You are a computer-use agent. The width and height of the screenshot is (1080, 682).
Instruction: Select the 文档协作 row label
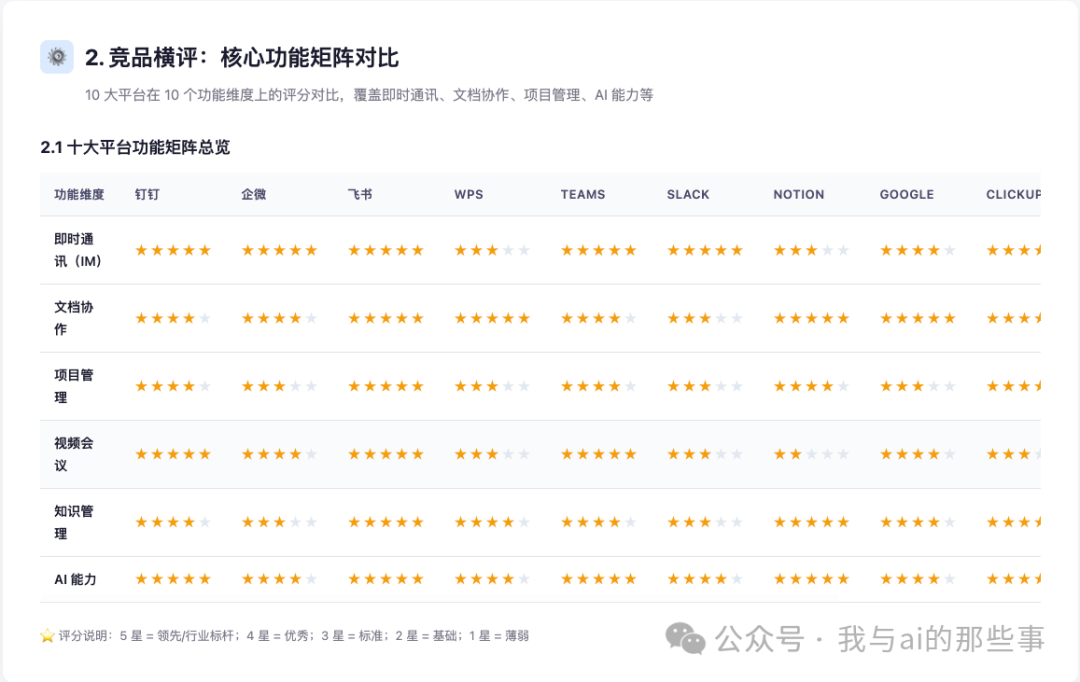pyautogui.click(x=74, y=318)
